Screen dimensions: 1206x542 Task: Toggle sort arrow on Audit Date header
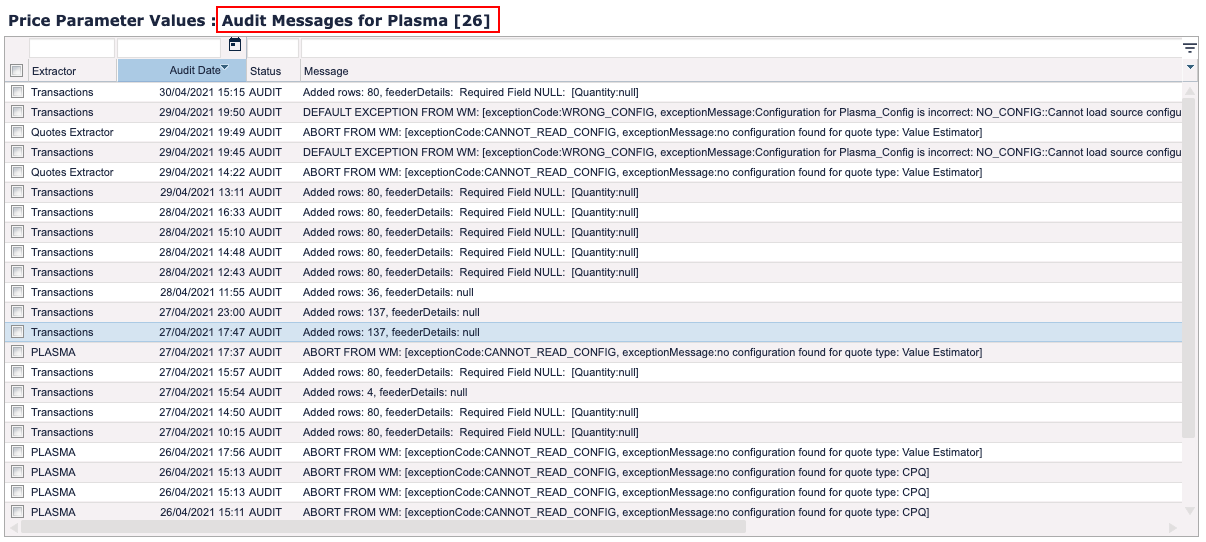pos(225,67)
